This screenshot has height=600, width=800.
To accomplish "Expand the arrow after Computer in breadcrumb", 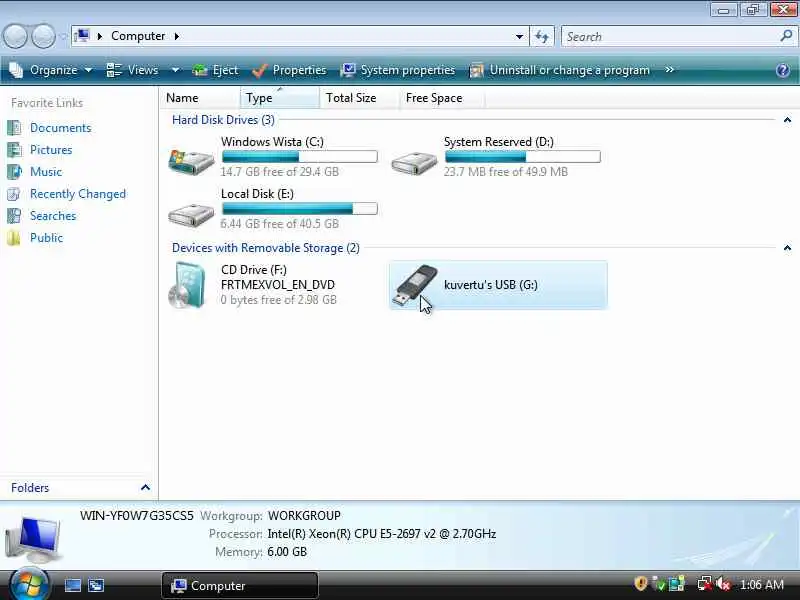I will [x=177, y=36].
